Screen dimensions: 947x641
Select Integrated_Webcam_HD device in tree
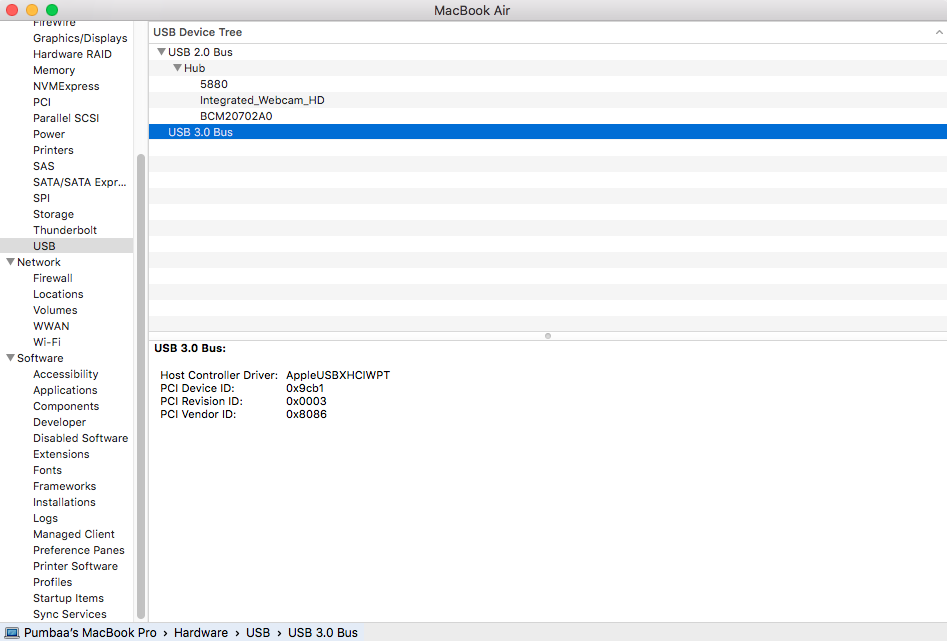262,100
